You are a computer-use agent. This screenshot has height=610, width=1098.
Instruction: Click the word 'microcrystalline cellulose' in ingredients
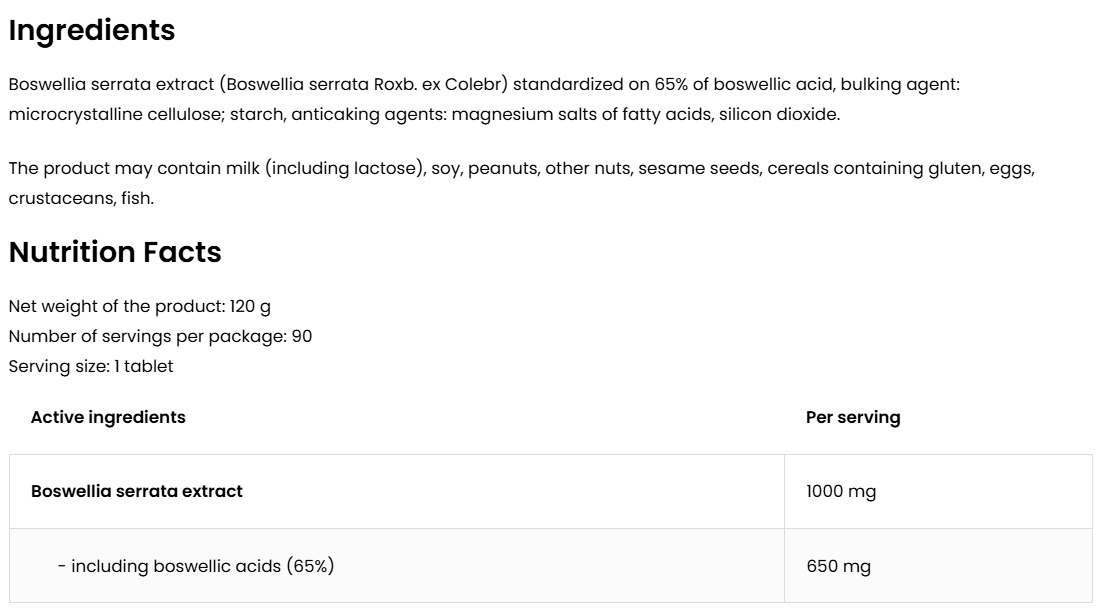[114, 114]
